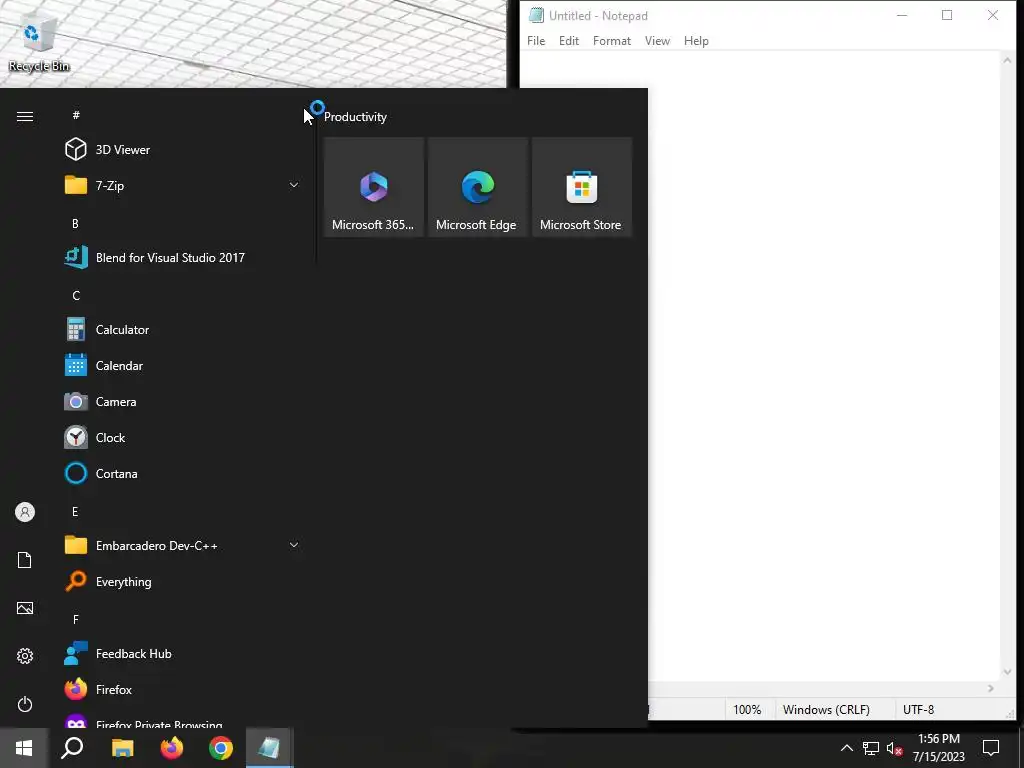Open the clock and date flyout

[x=938, y=748]
